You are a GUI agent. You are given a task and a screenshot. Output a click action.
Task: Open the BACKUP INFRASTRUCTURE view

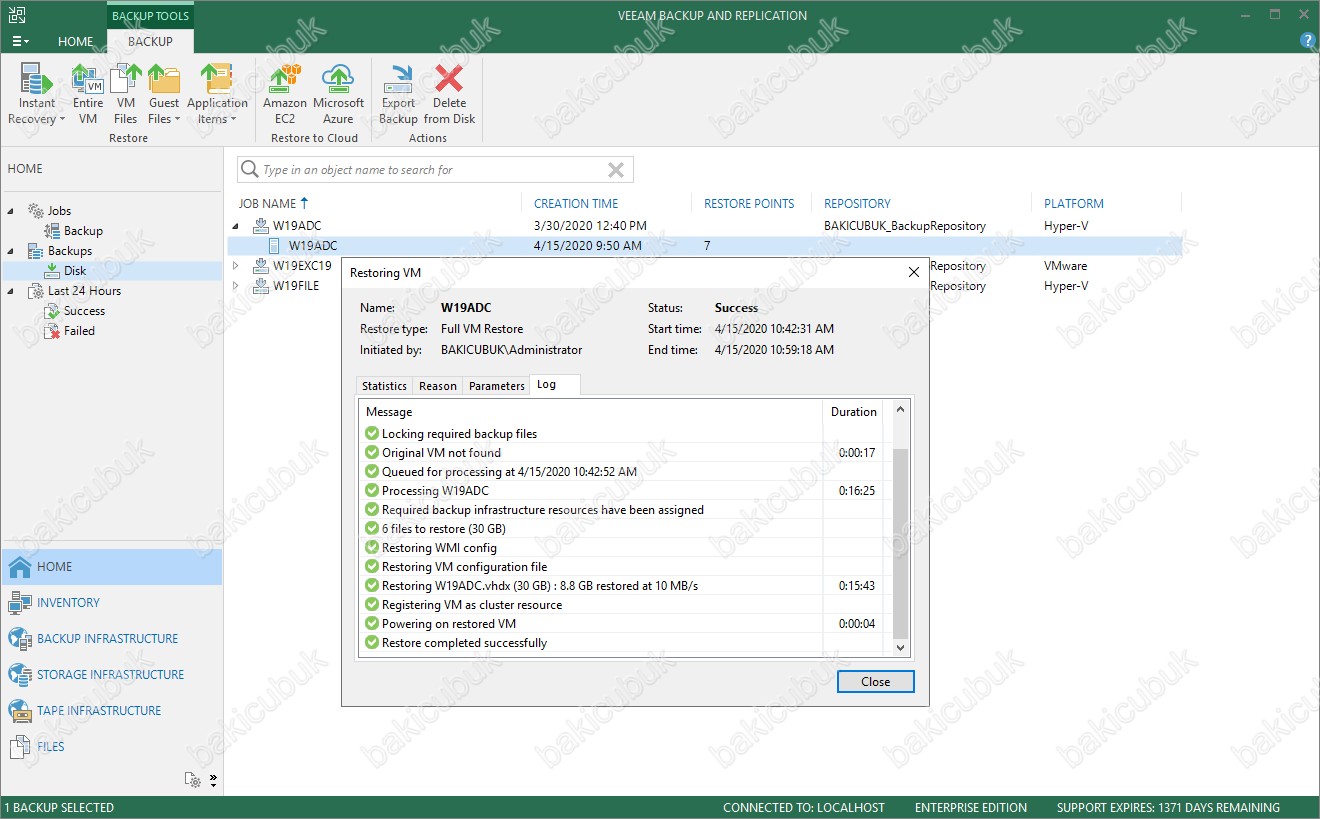tap(111, 639)
